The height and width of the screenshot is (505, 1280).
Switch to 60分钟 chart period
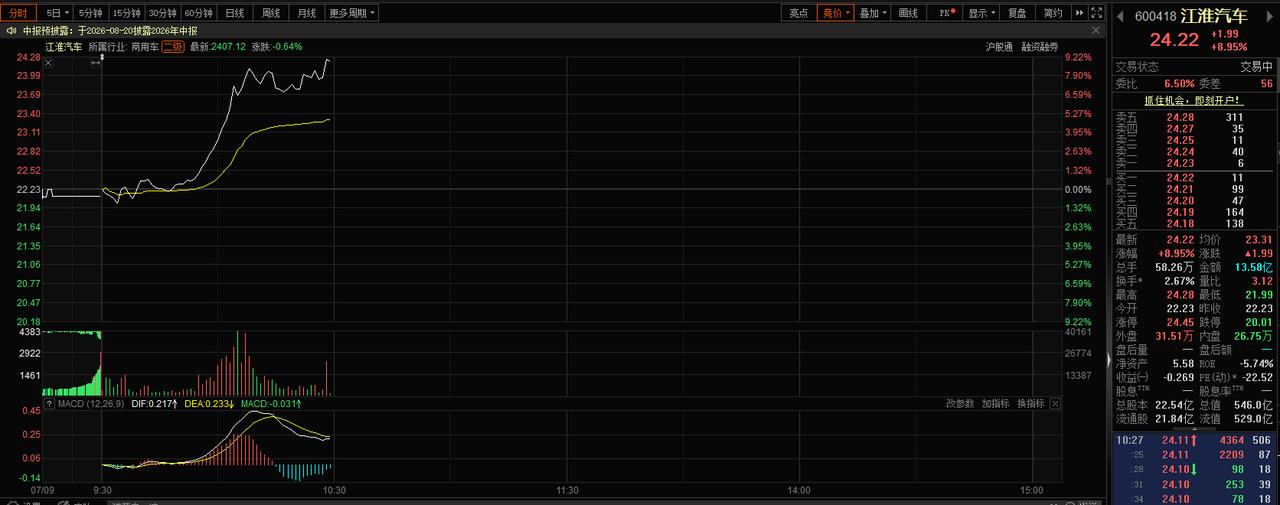198,13
